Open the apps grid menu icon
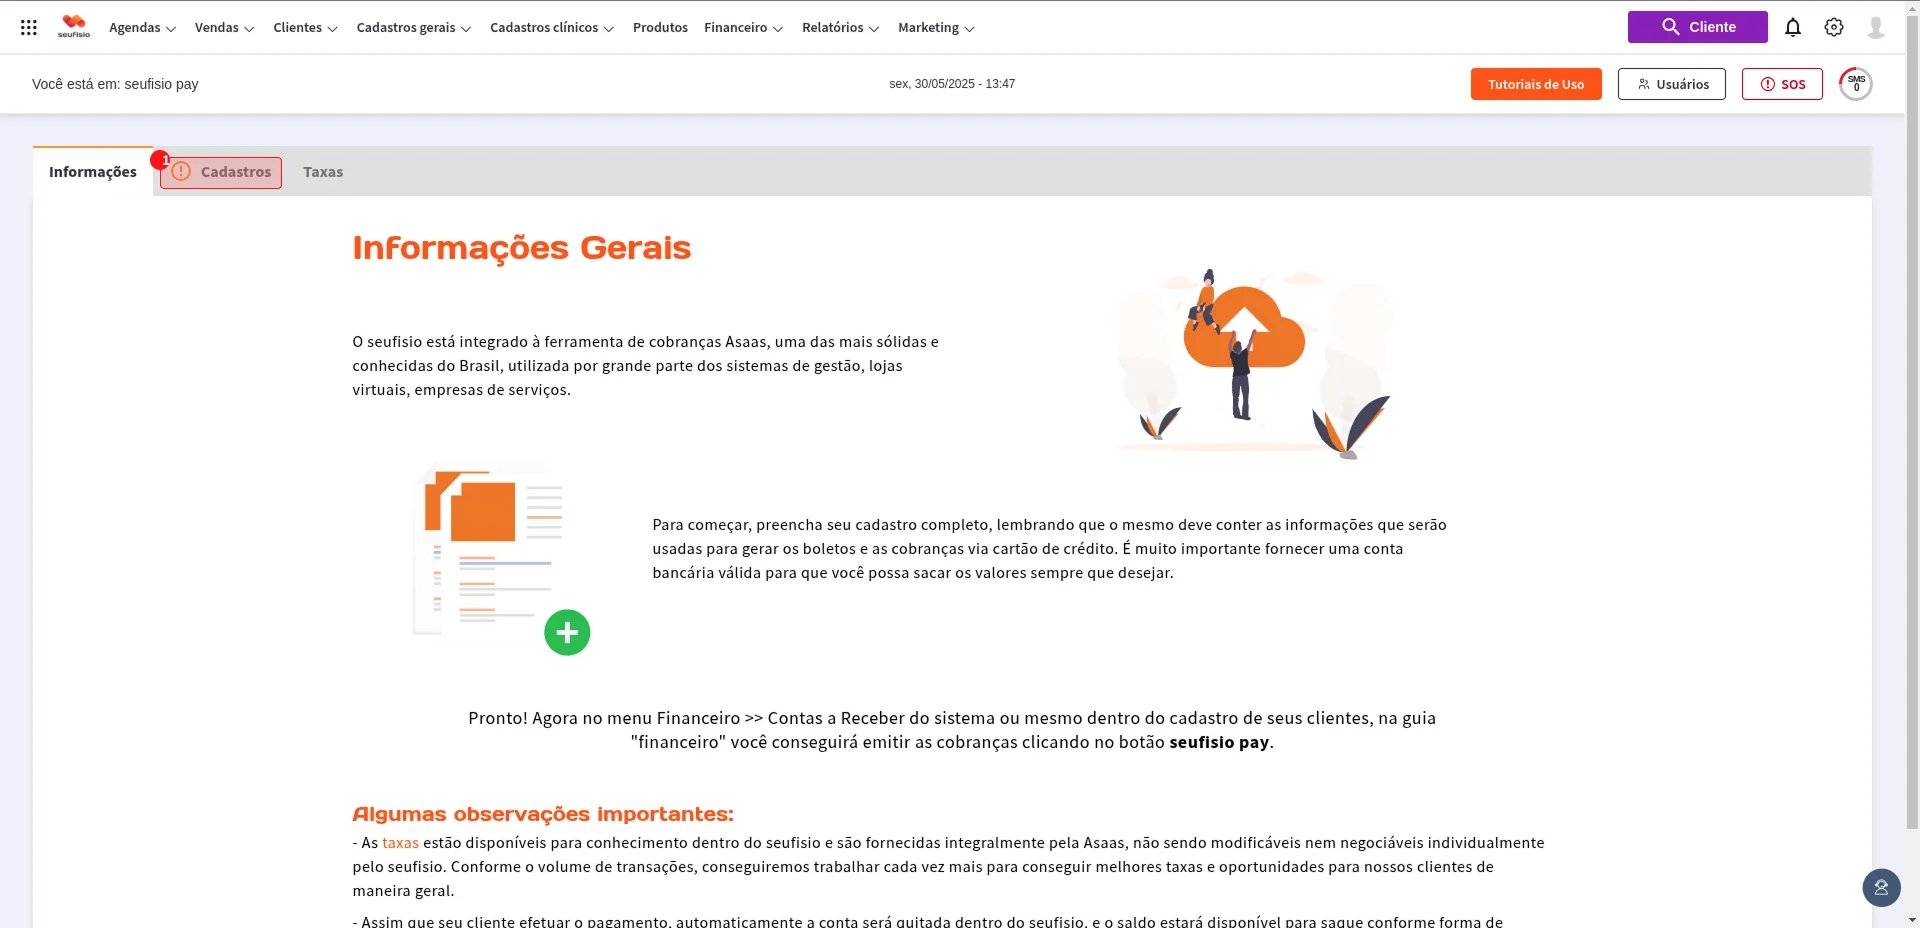1920x928 pixels. [29, 28]
